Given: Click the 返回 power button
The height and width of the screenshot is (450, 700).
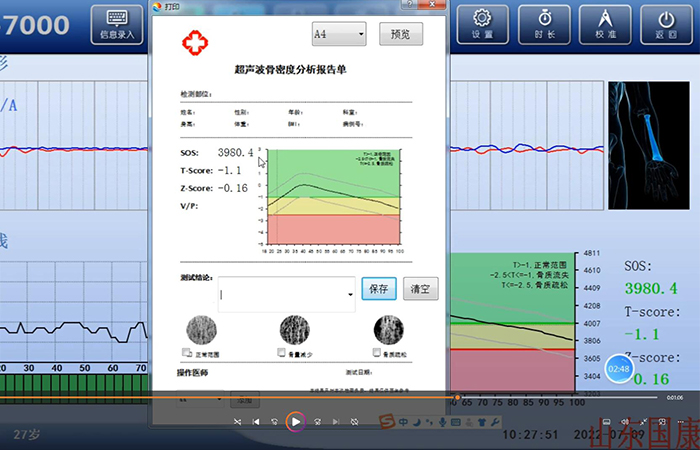Looking at the screenshot, I should 667,25.
